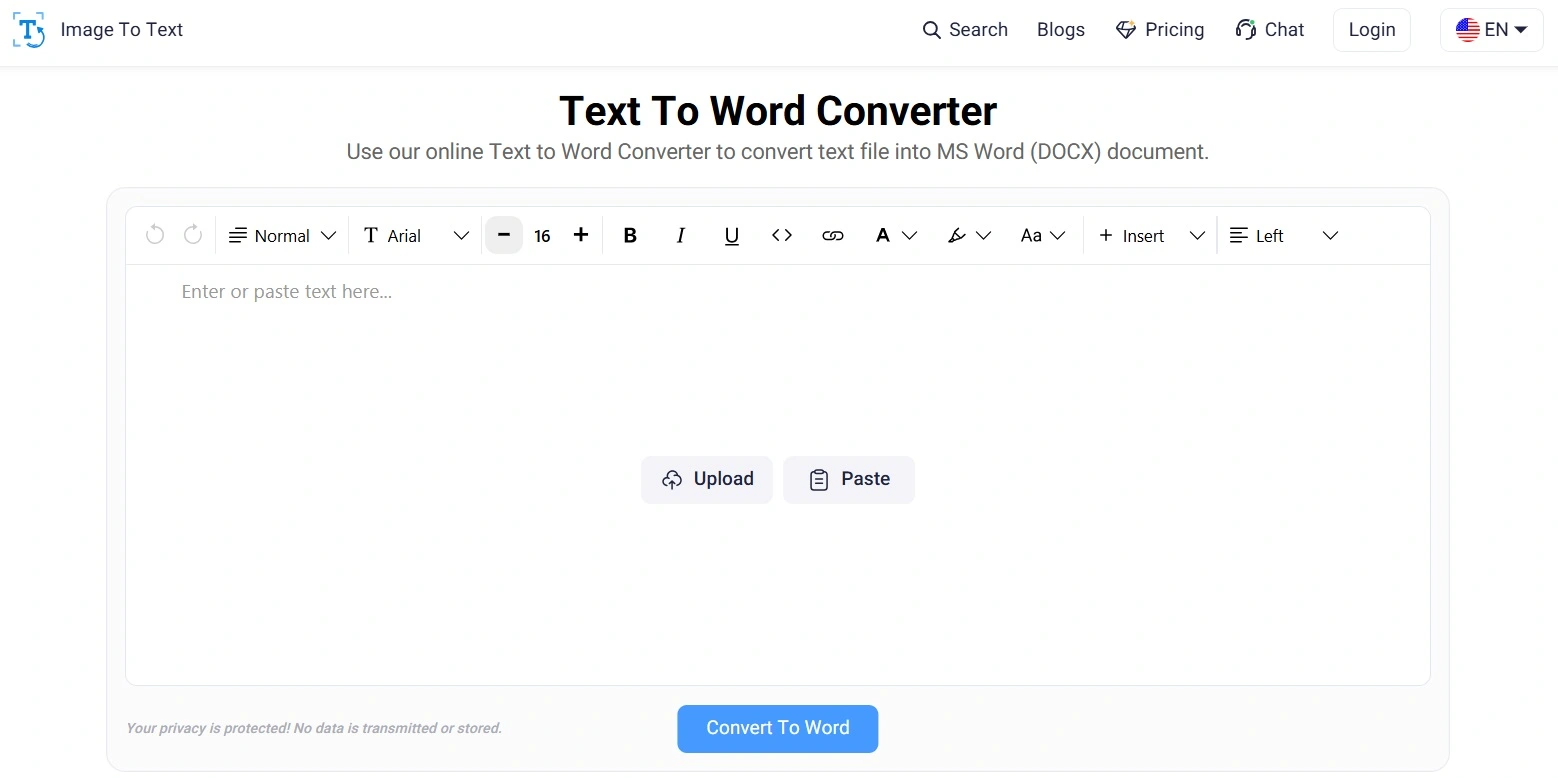Open the Normal paragraph style dropdown
The width and height of the screenshot is (1558, 778).
[x=283, y=235]
